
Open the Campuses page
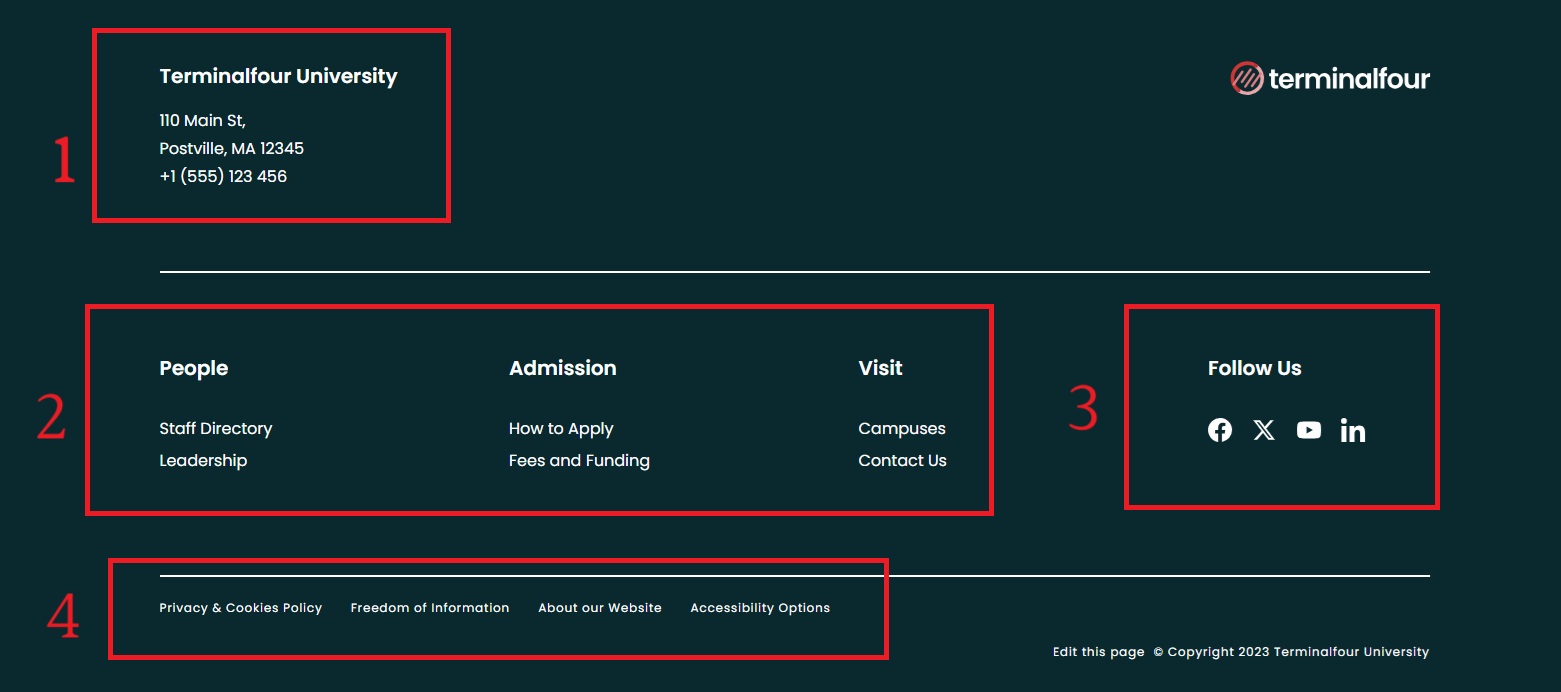[901, 428]
